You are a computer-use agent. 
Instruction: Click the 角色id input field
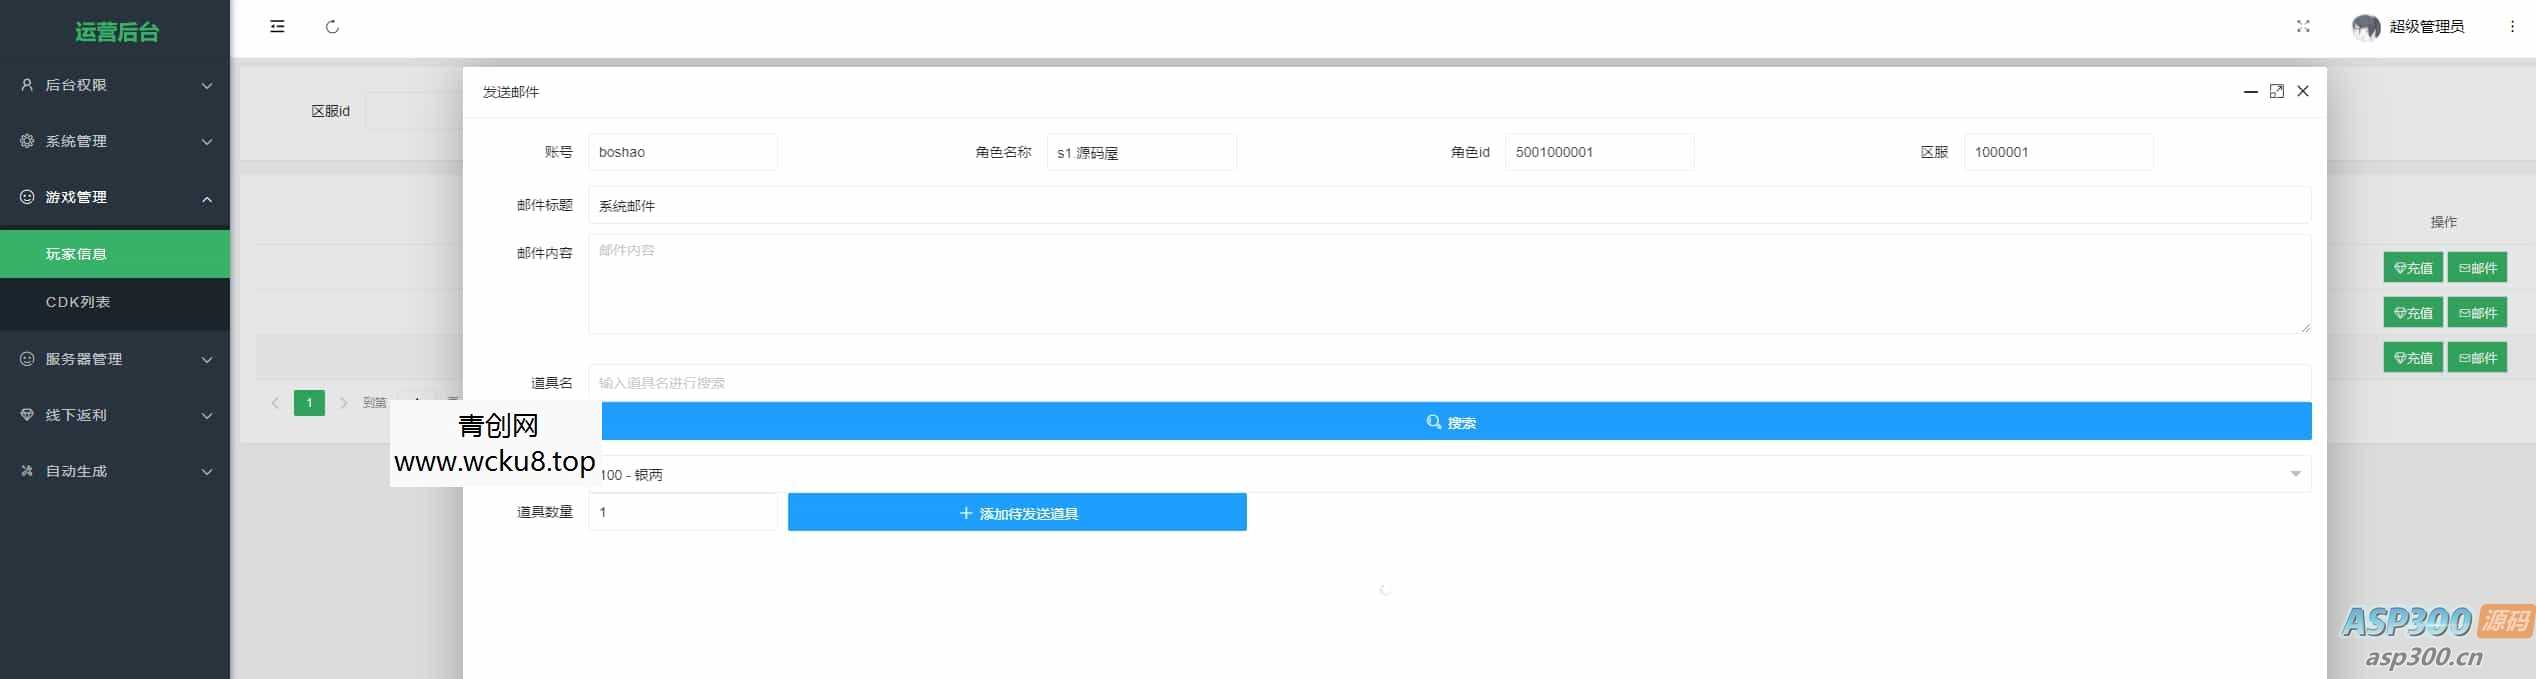point(1599,152)
